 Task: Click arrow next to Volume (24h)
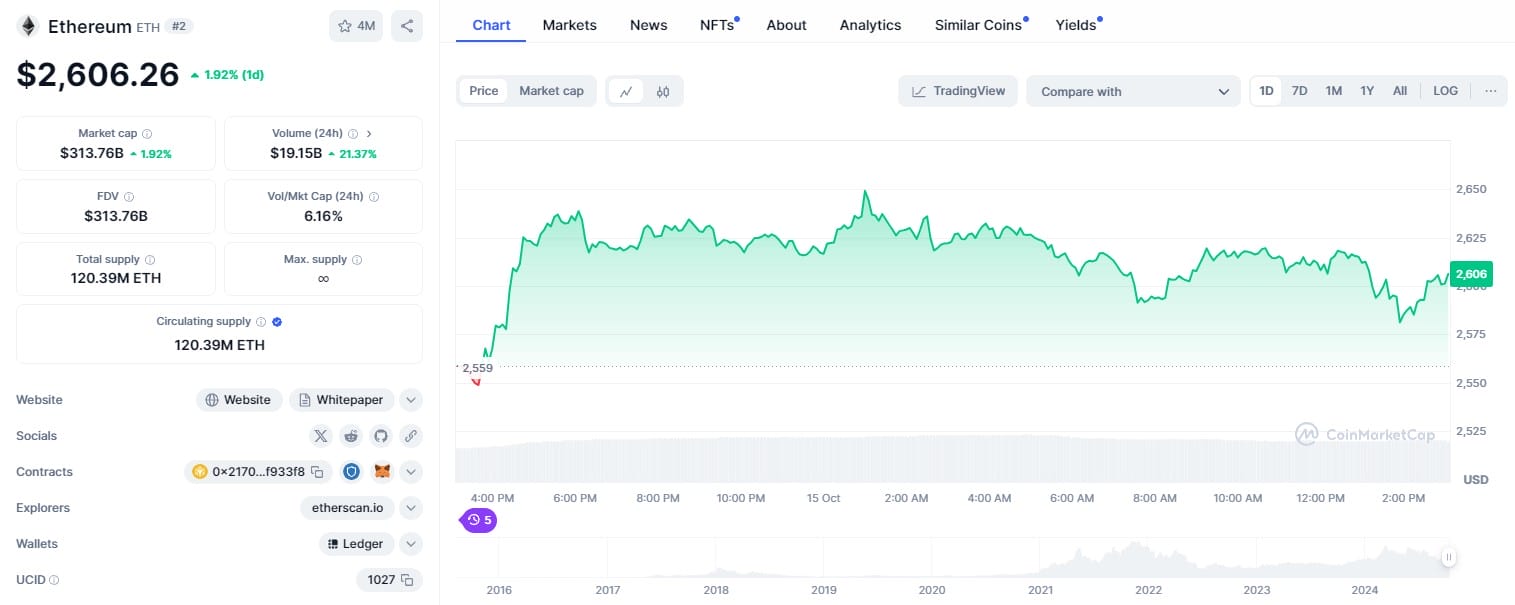[x=369, y=133]
